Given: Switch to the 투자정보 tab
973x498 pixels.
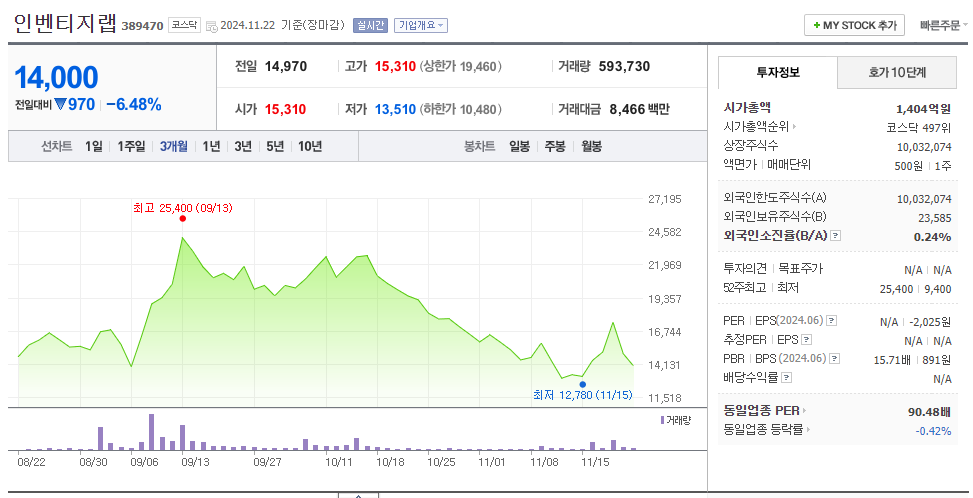Looking at the screenshot, I should tap(778, 73).
